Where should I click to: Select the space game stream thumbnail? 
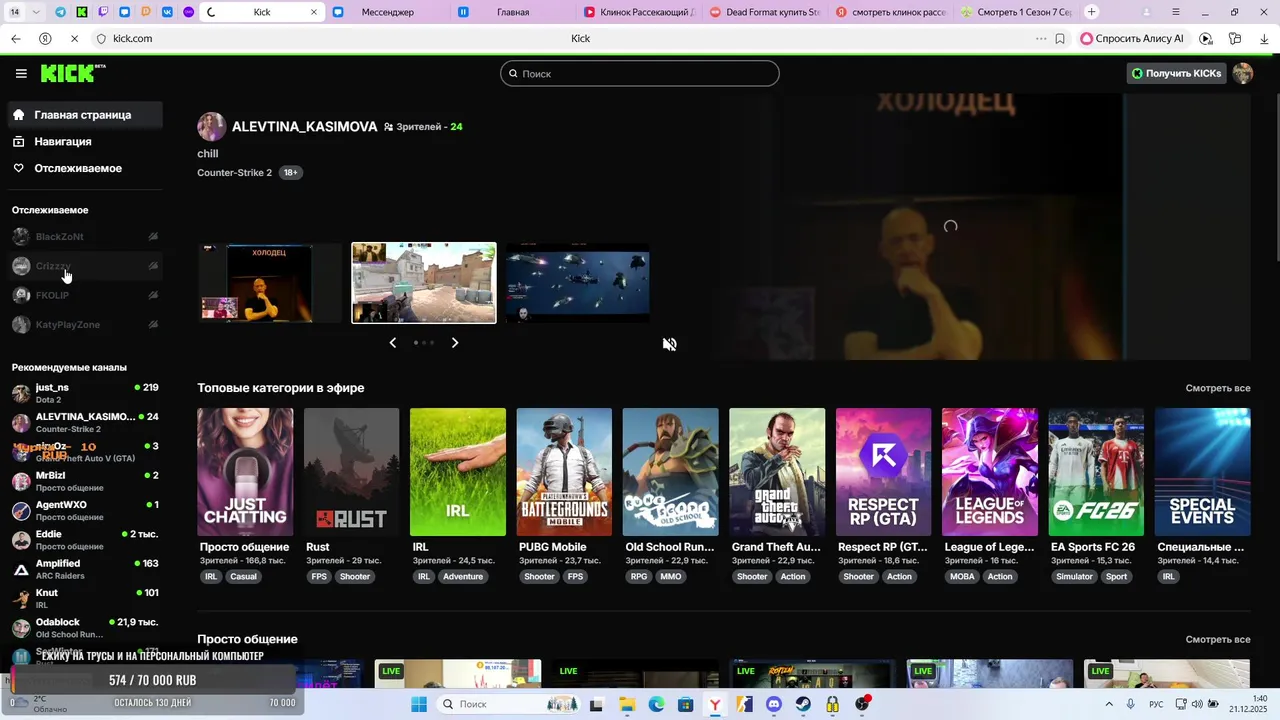pyautogui.click(x=578, y=283)
